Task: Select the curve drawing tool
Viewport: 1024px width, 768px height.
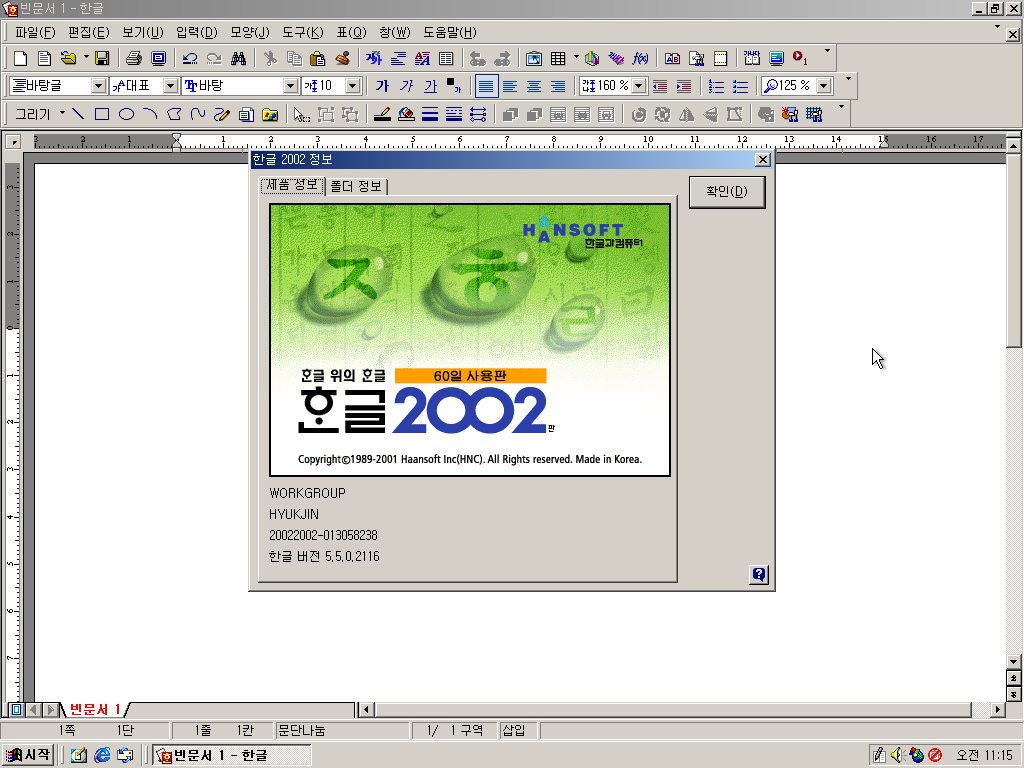Action: coord(198,114)
